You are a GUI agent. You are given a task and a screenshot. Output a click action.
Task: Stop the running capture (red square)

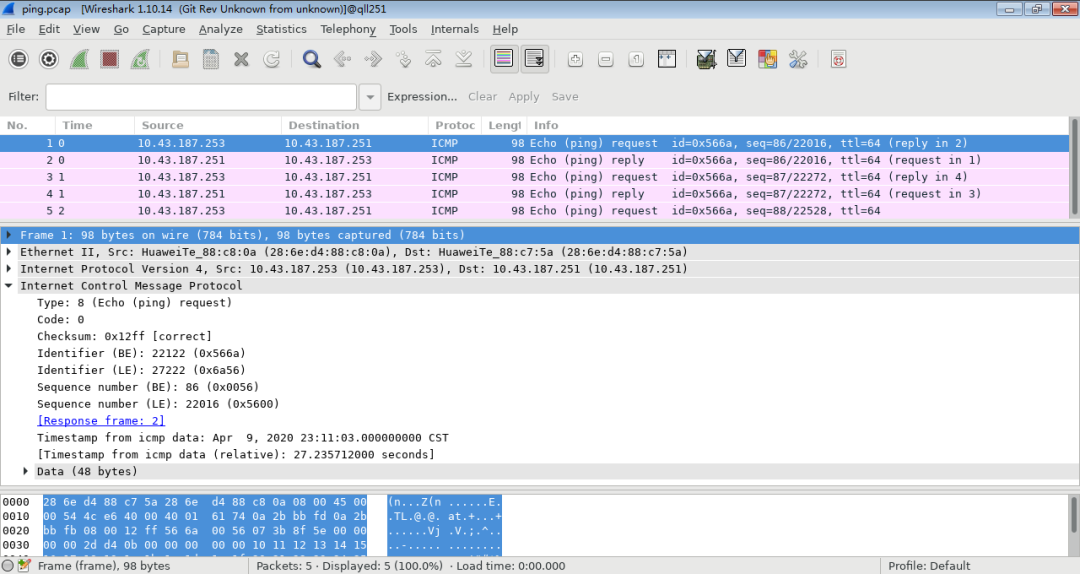(x=110, y=59)
